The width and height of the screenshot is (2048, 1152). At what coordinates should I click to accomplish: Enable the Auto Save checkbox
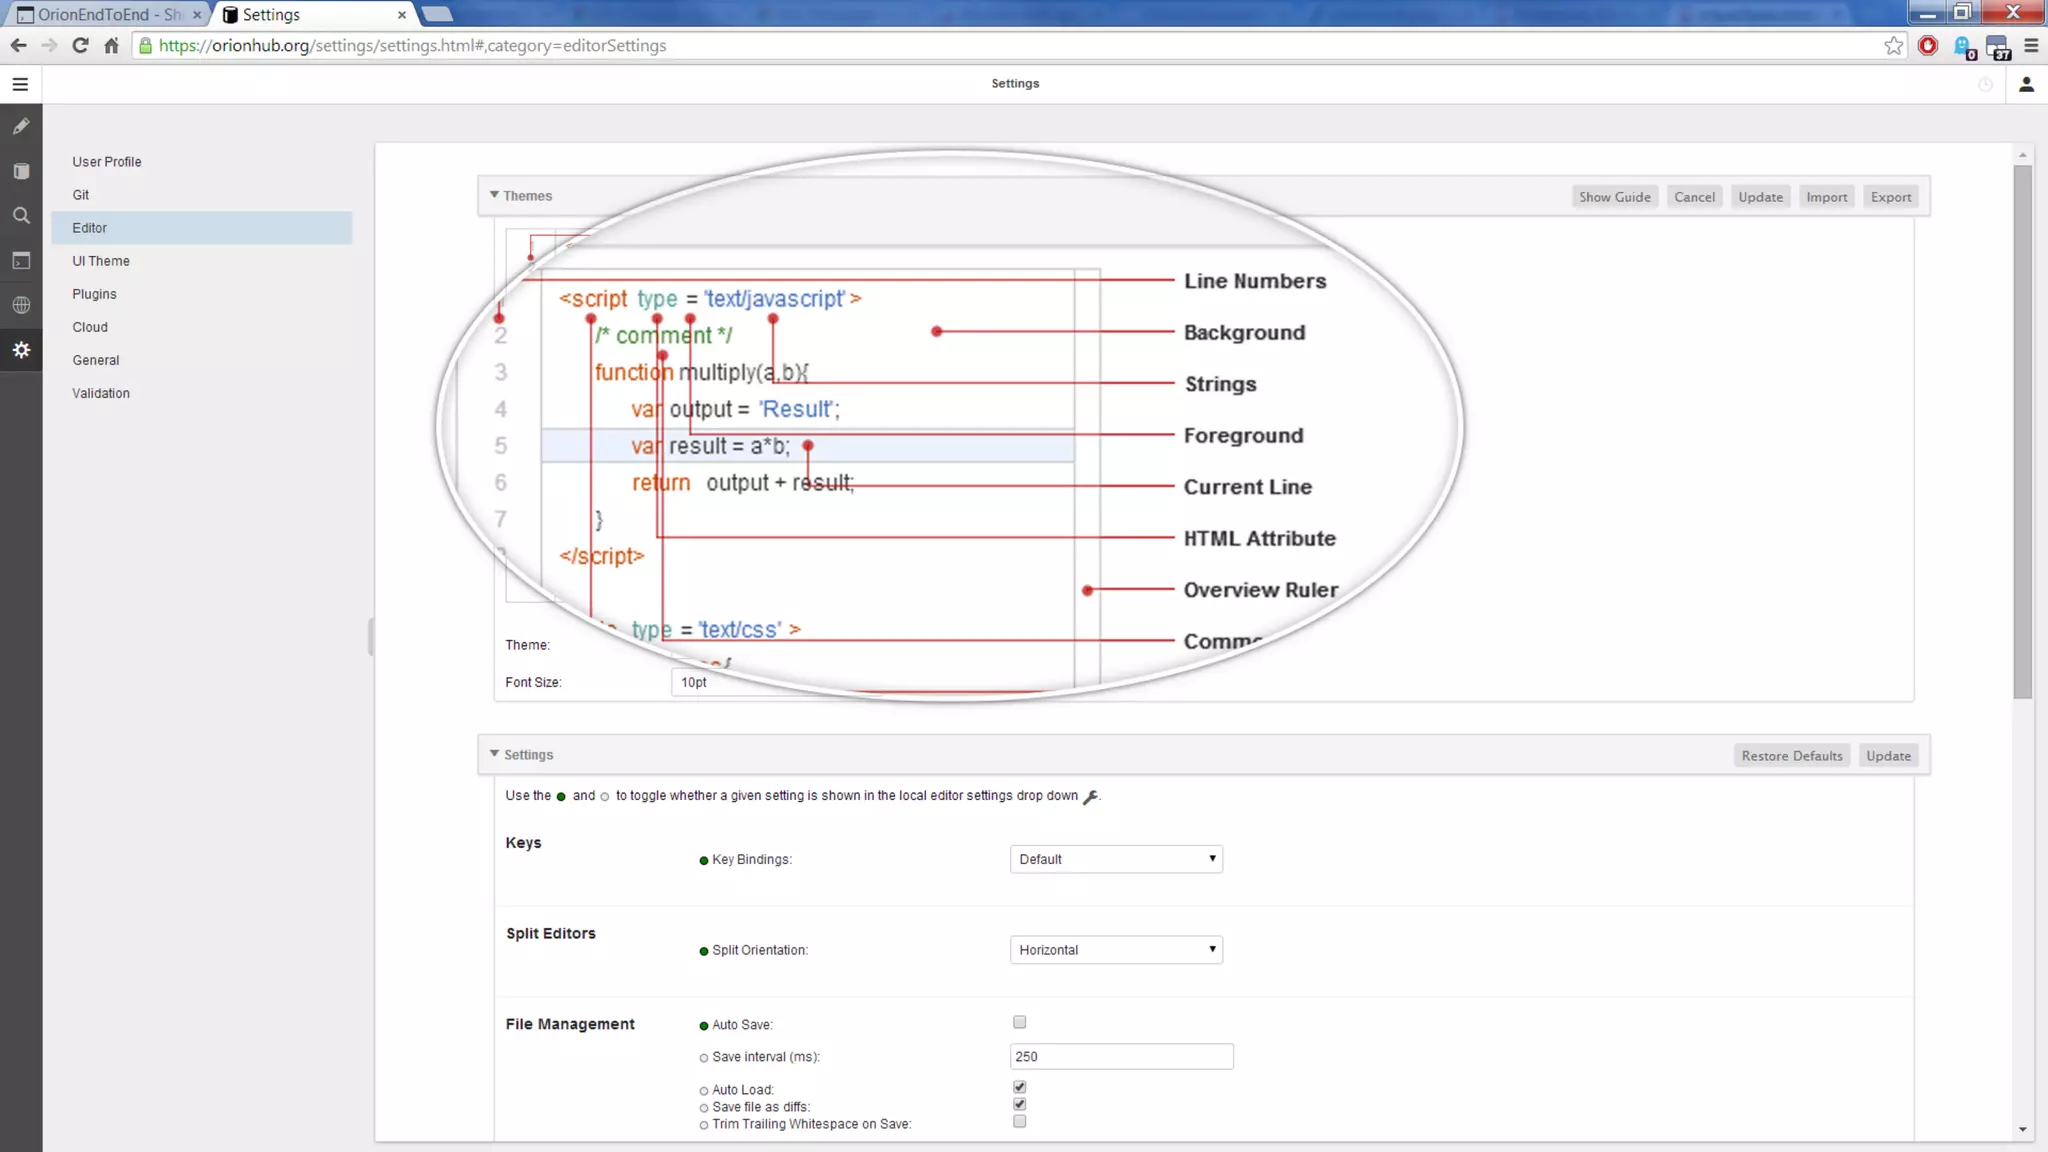[1019, 1022]
